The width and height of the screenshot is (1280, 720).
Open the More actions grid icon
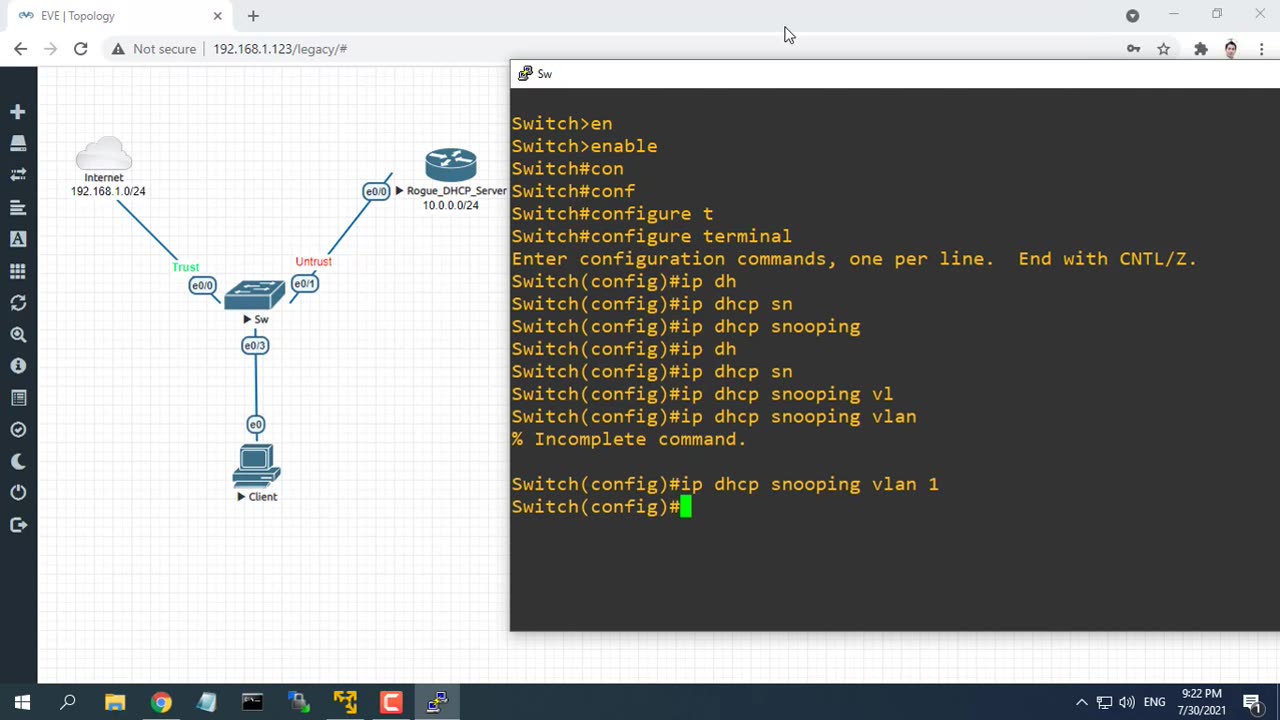pyautogui.click(x=18, y=271)
